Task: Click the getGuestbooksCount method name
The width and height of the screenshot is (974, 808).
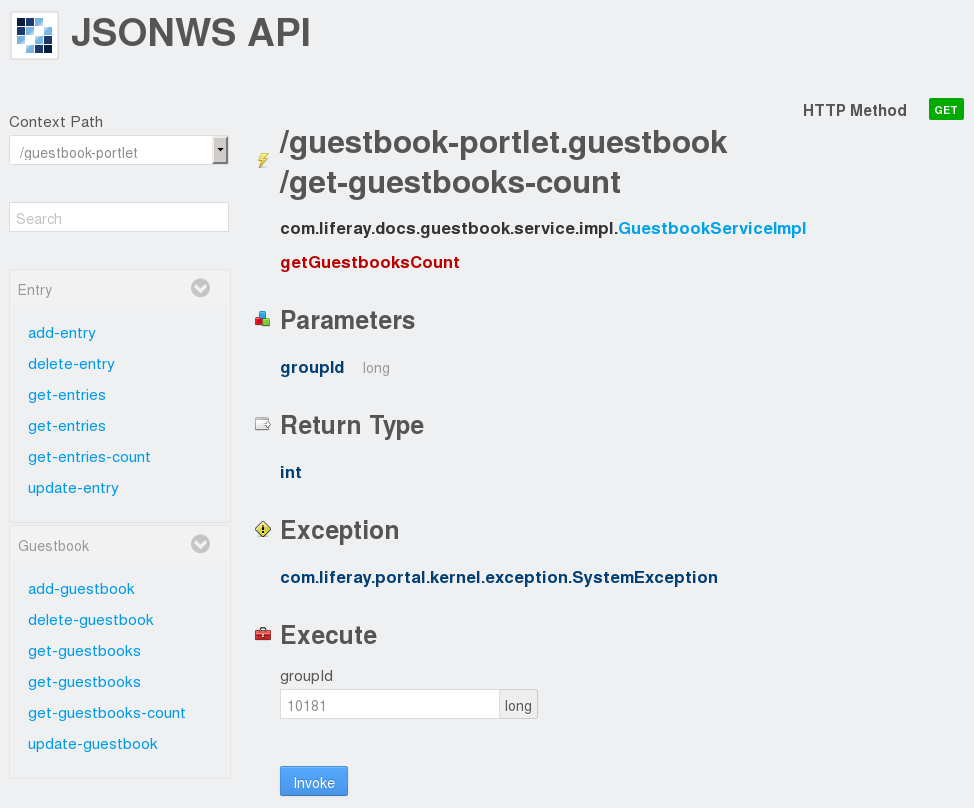Action: click(370, 262)
